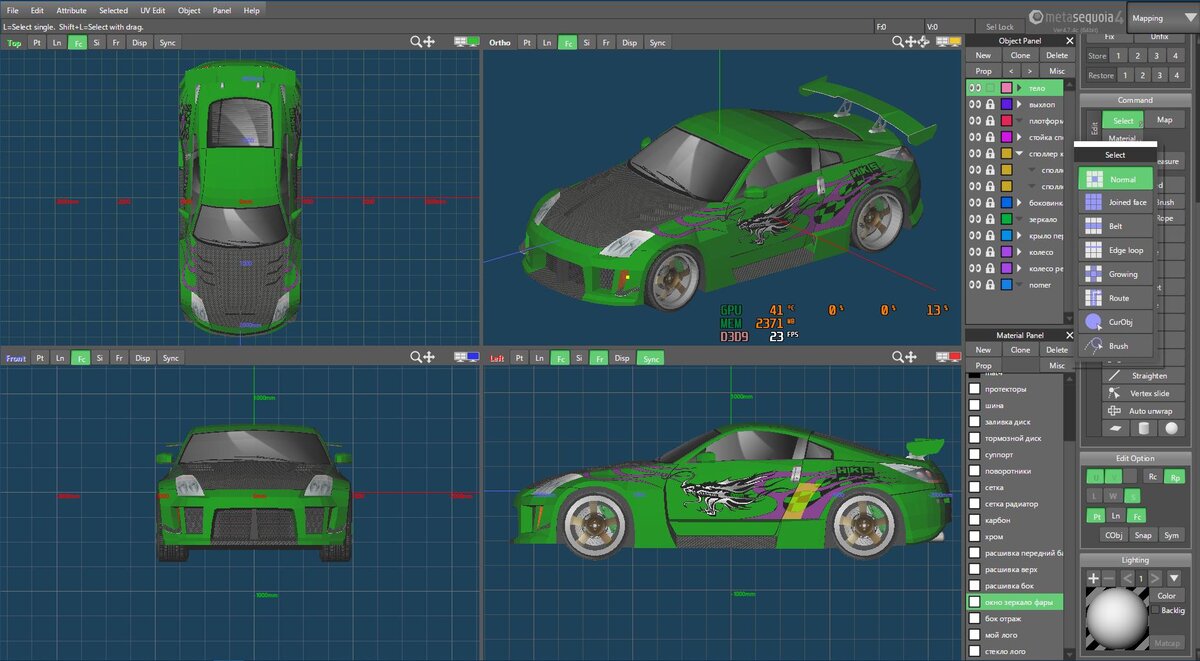Screen dimensions: 1200x661
Task: Click the green color swatch of зеркало
Action: [x=1006, y=219]
